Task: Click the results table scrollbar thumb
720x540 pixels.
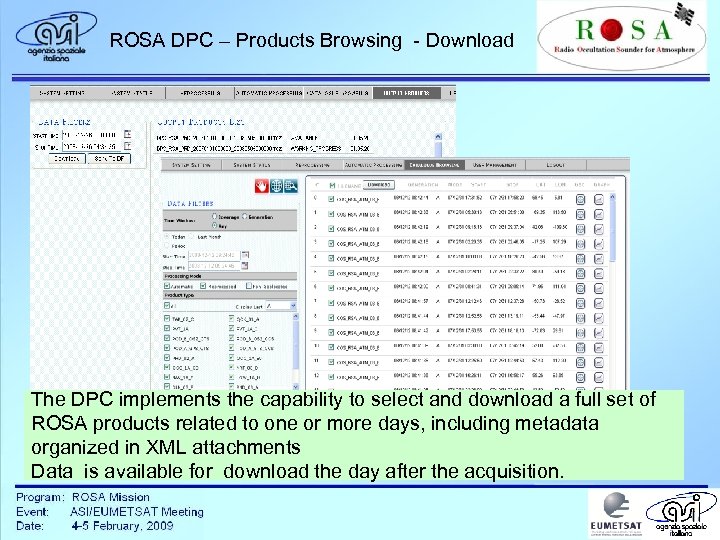Action: 613,232
